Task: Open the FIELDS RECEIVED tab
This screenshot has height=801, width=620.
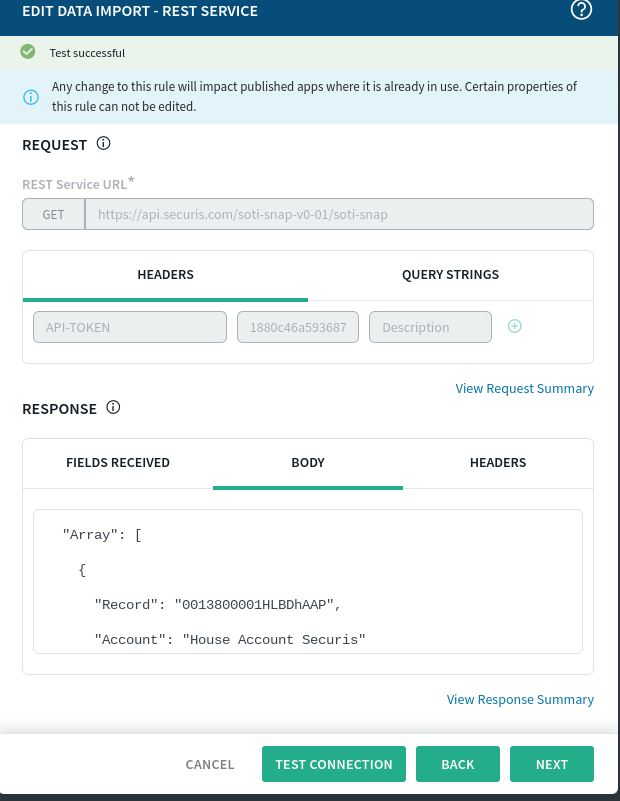Action: 118,463
